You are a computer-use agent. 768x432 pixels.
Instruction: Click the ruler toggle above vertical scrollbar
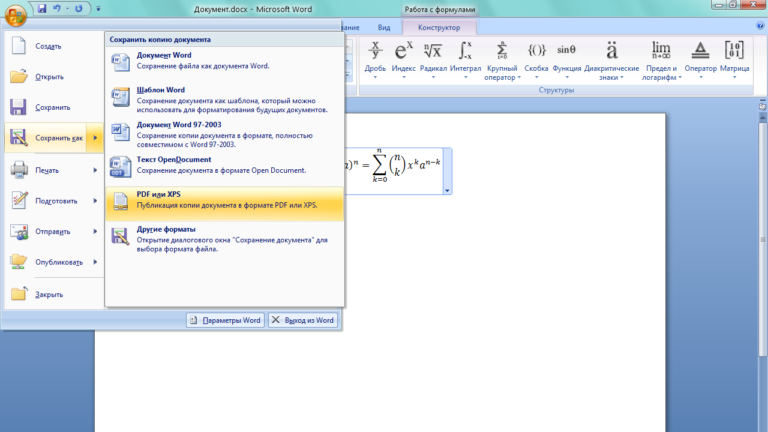click(763, 105)
